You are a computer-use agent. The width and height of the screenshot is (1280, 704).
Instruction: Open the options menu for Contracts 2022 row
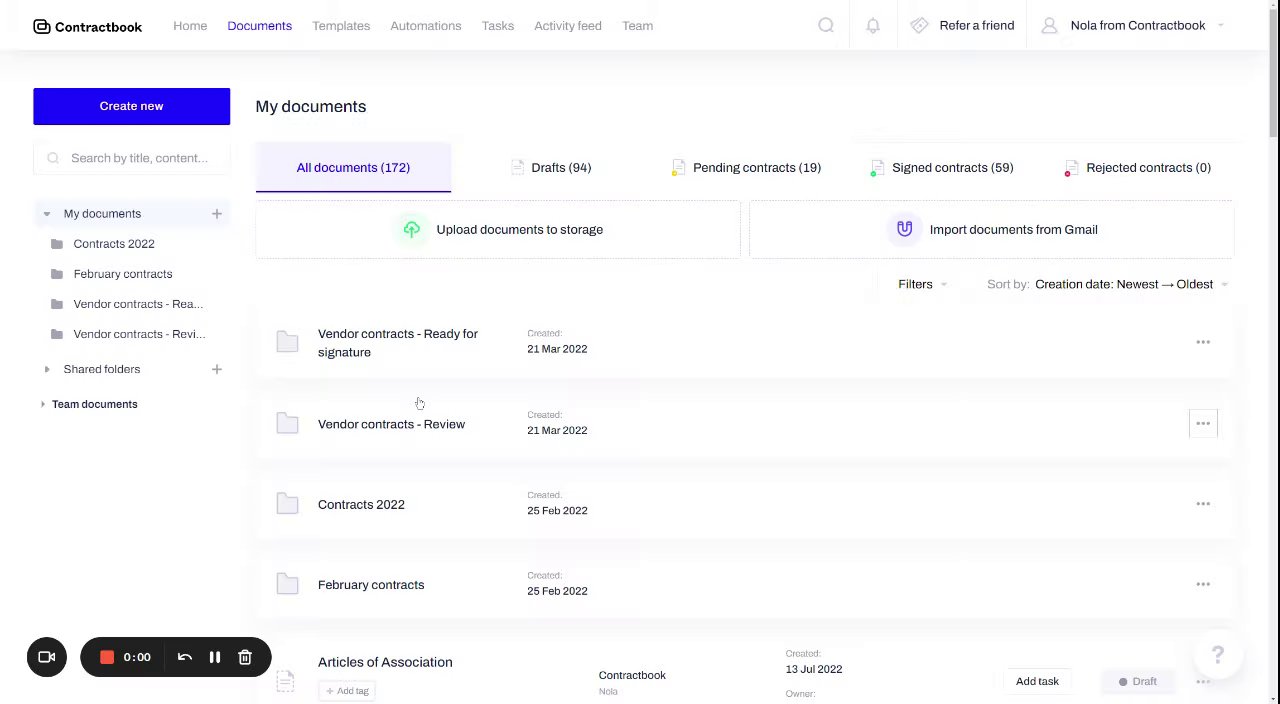click(1203, 504)
